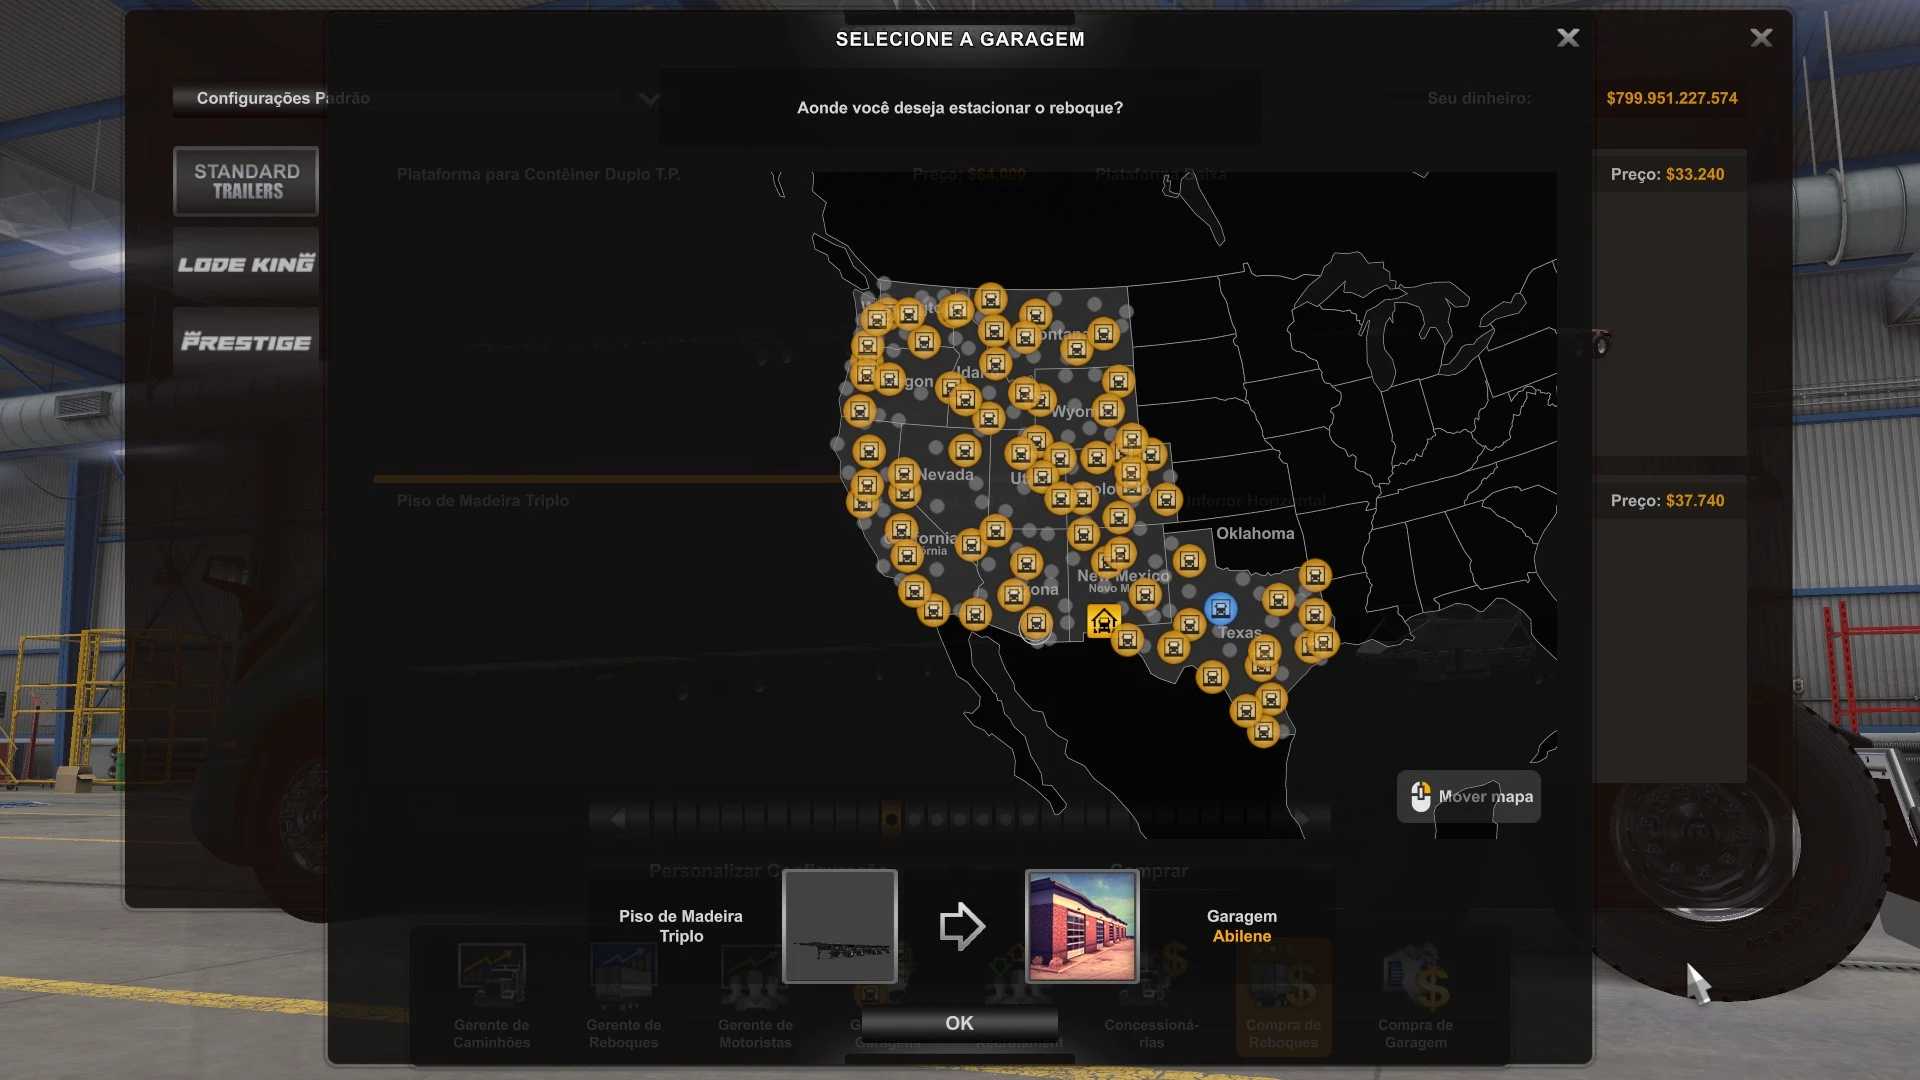The width and height of the screenshot is (1920, 1080).
Task: Click the Piso de Madeira Triplo trailer thumbnail
Action: click(x=839, y=926)
